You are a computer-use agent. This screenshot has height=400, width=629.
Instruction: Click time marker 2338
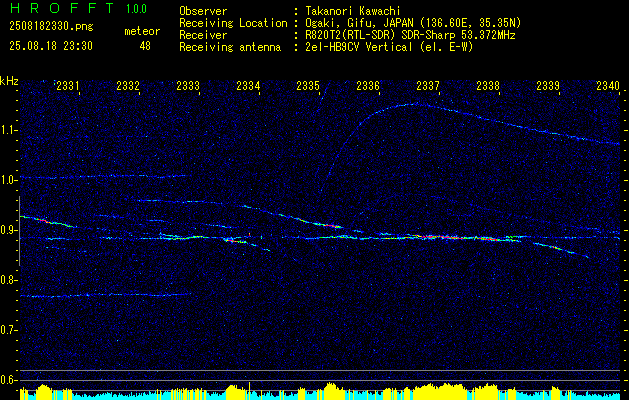488,85
